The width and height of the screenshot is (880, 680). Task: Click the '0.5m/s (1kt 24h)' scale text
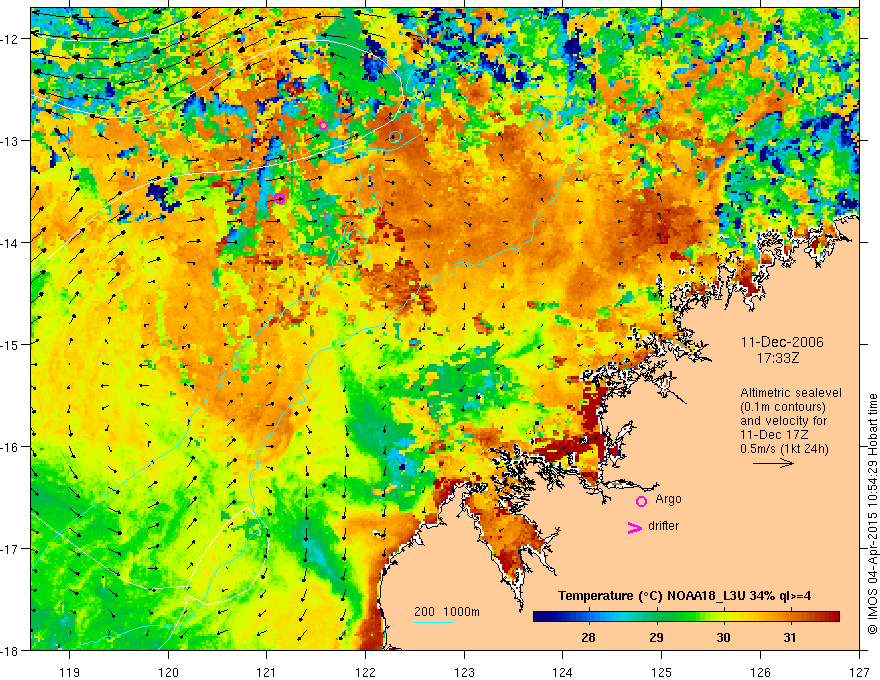point(784,449)
